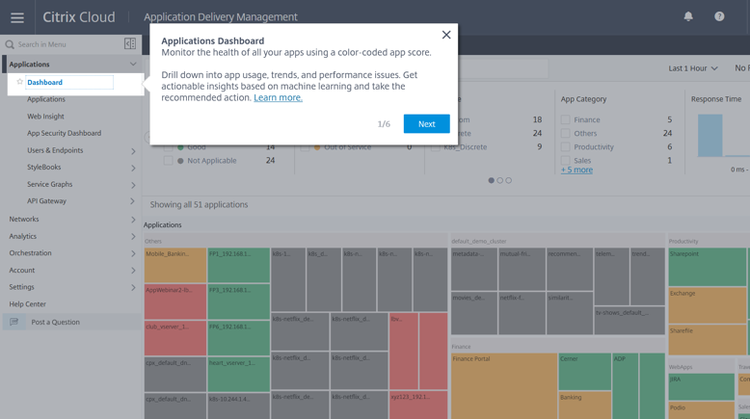750x419 pixels.
Task: Open the Learn more link
Action: point(278,98)
